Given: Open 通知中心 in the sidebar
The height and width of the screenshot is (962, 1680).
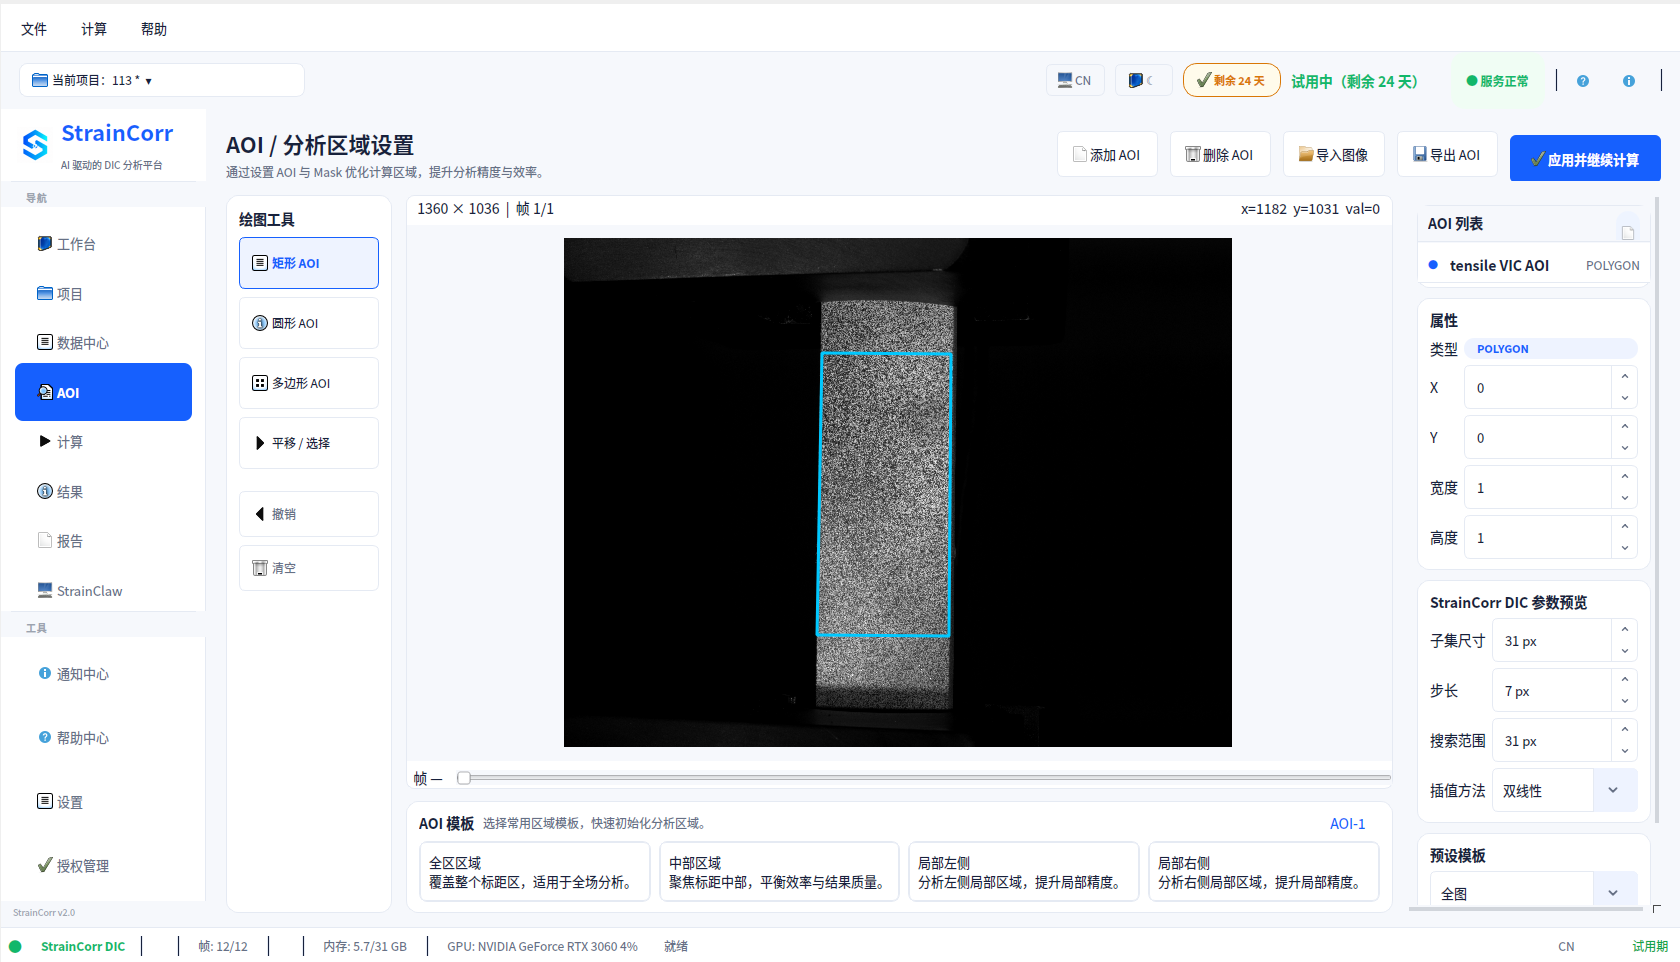Looking at the screenshot, I should pyautogui.click(x=103, y=674).
